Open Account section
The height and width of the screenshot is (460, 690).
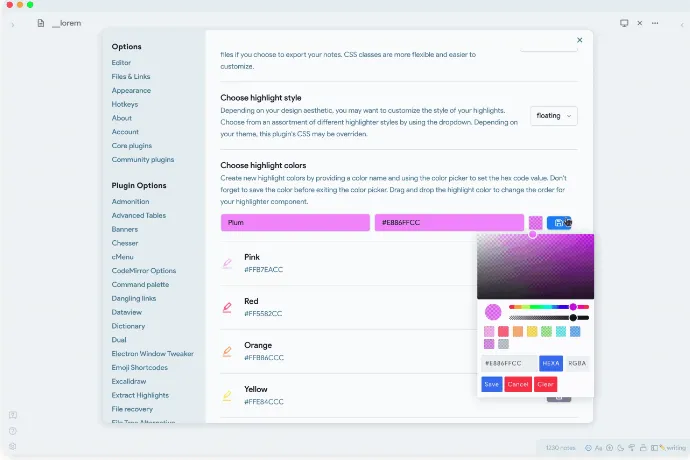point(125,132)
